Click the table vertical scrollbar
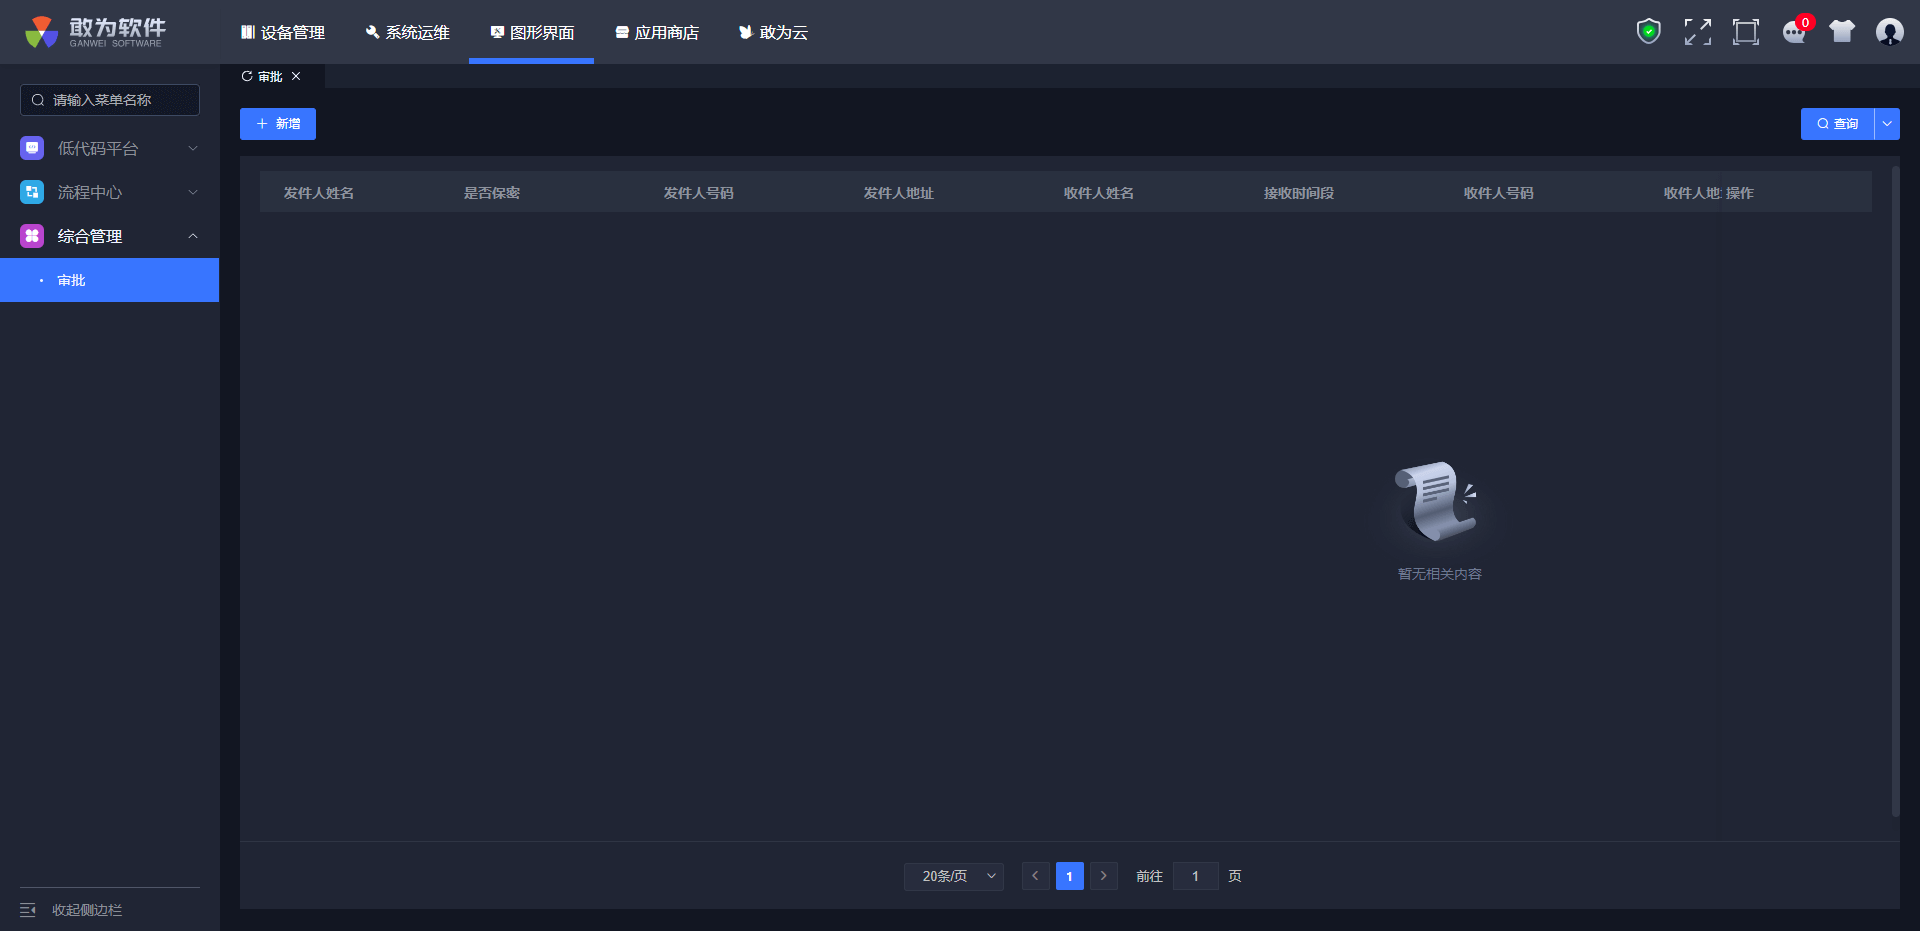This screenshot has width=1920, height=931. click(1895, 492)
